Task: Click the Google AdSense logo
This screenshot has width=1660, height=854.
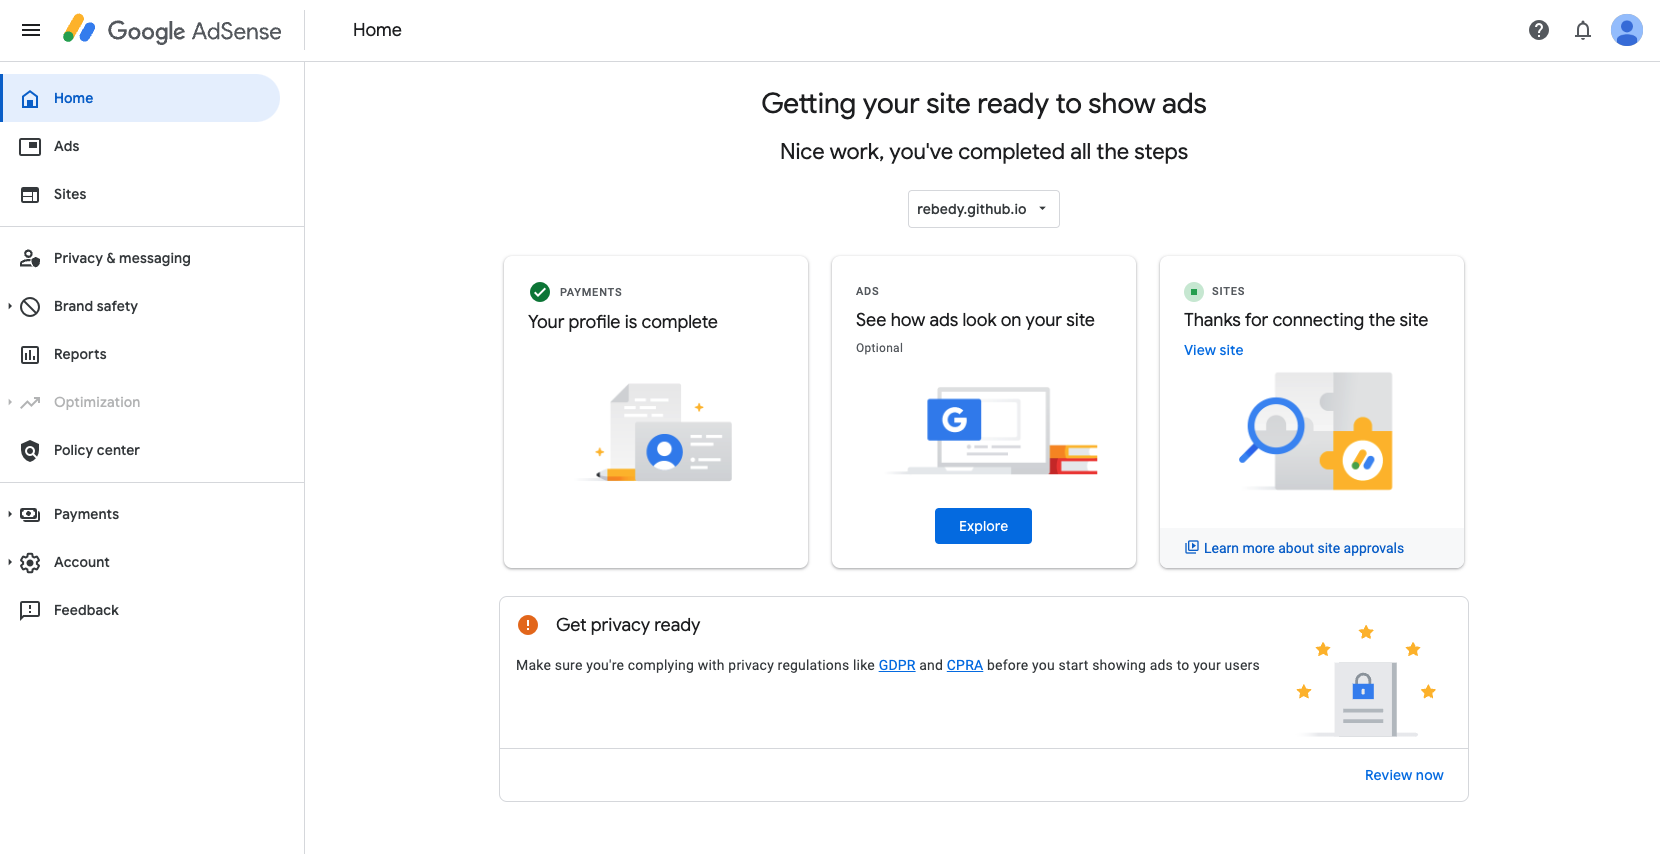Action: 172,30
